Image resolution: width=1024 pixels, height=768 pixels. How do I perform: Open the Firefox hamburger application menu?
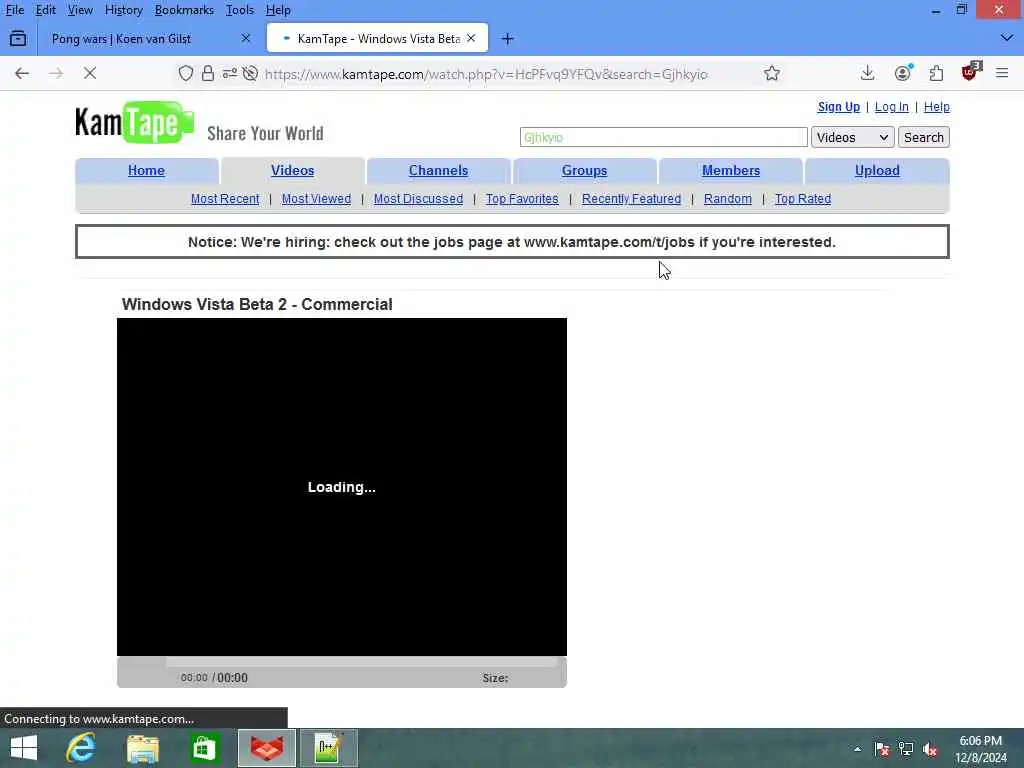pyautogui.click(x=1002, y=73)
